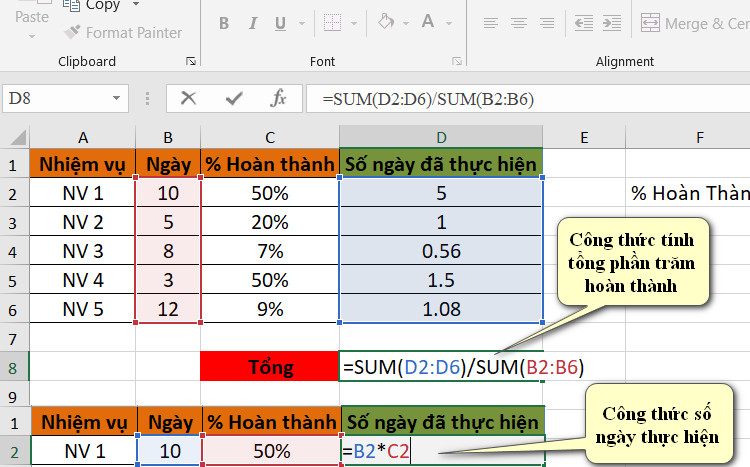This screenshot has width=750, height=467.
Task: Select the cell showing 20%
Action: (x=270, y=222)
